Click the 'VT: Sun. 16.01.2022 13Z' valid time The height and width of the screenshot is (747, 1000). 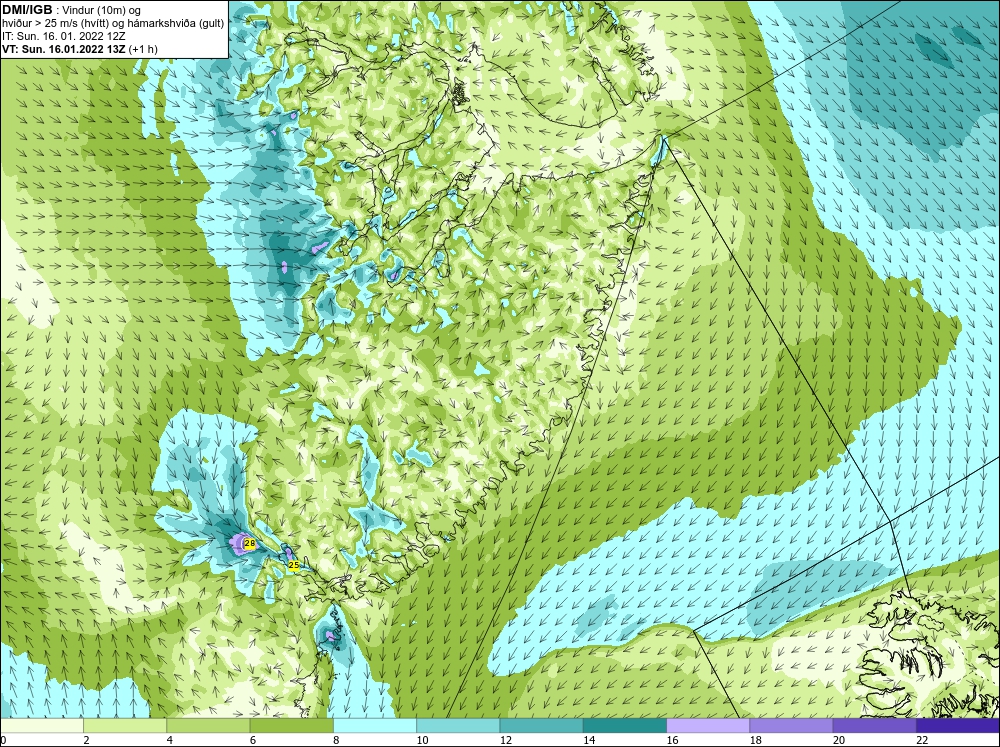pos(66,48)
